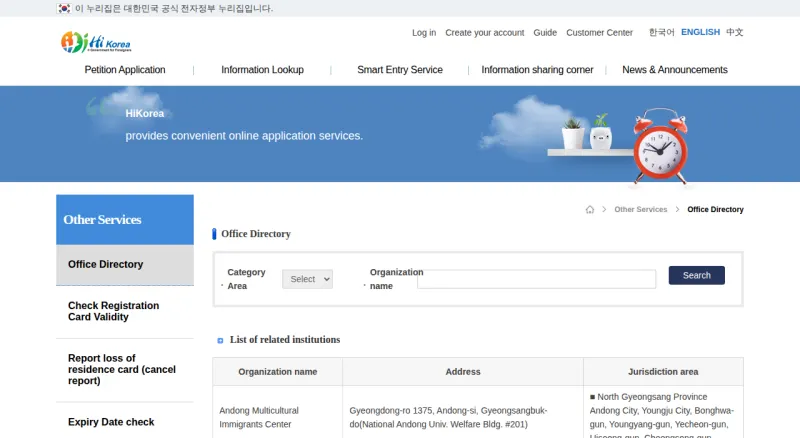Click the List of related institutions heading
This screenshot has width=800, height=438.
click(x=285, y=340)
